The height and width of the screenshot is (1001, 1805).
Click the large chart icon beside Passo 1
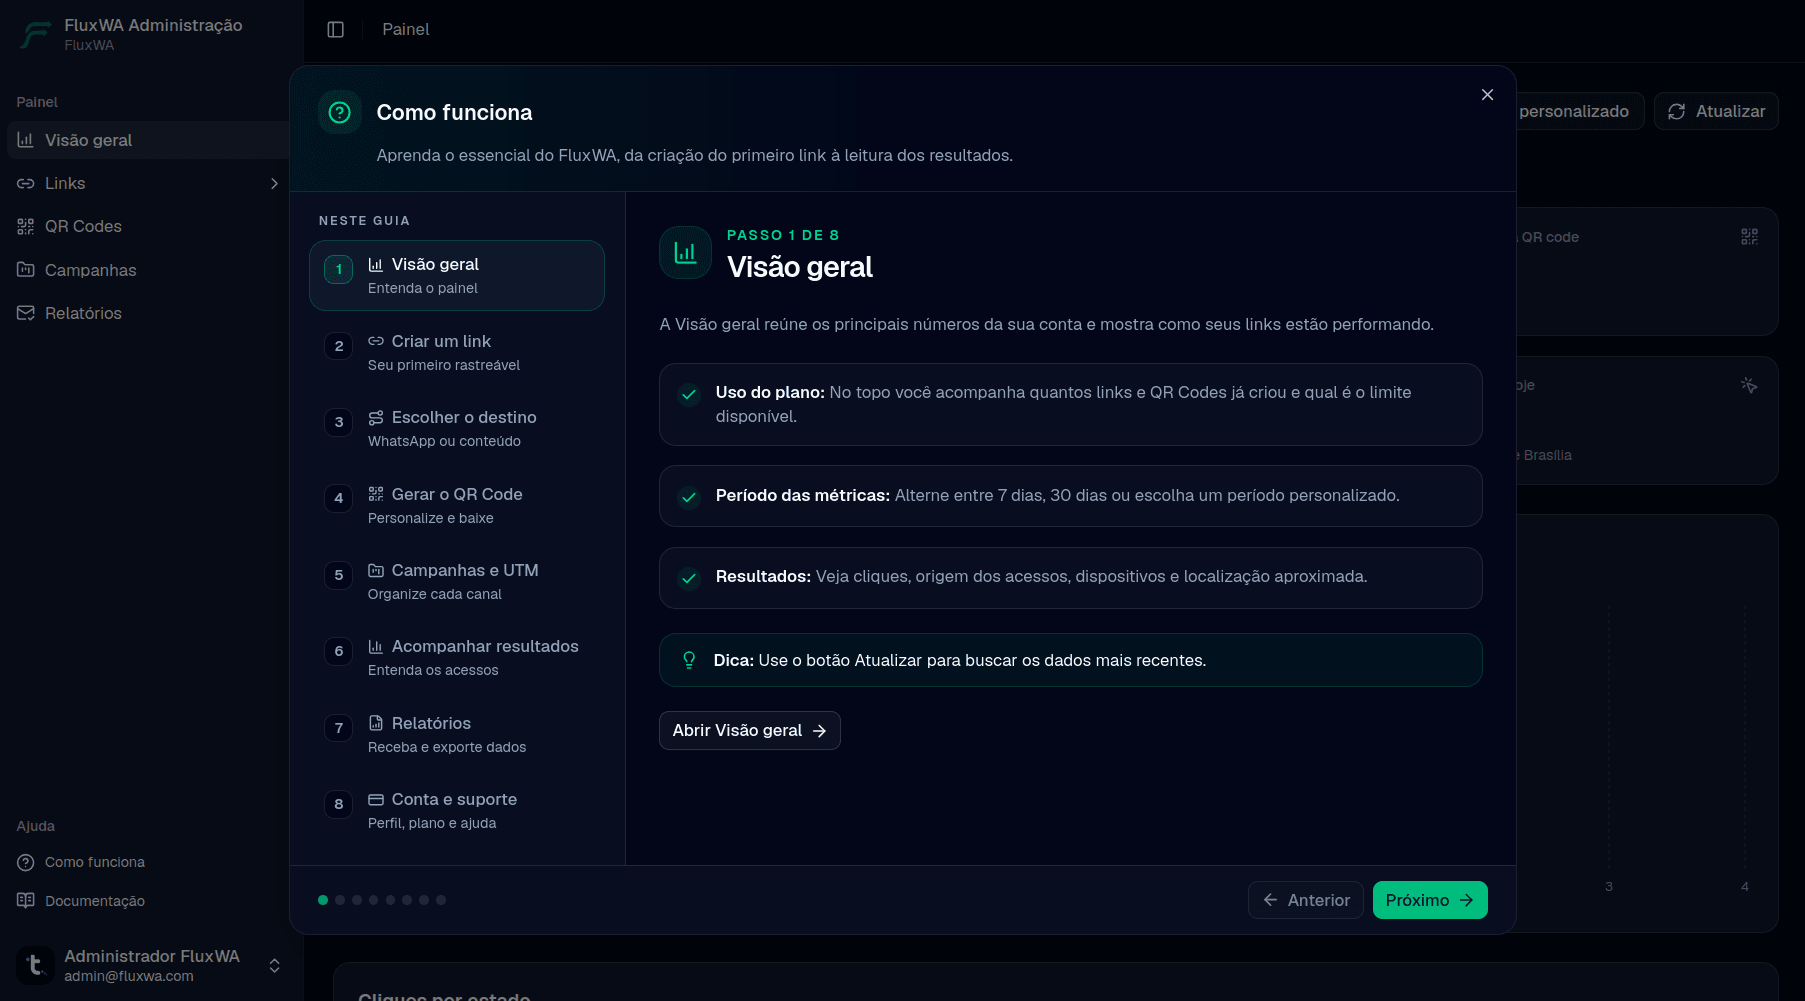685,253
